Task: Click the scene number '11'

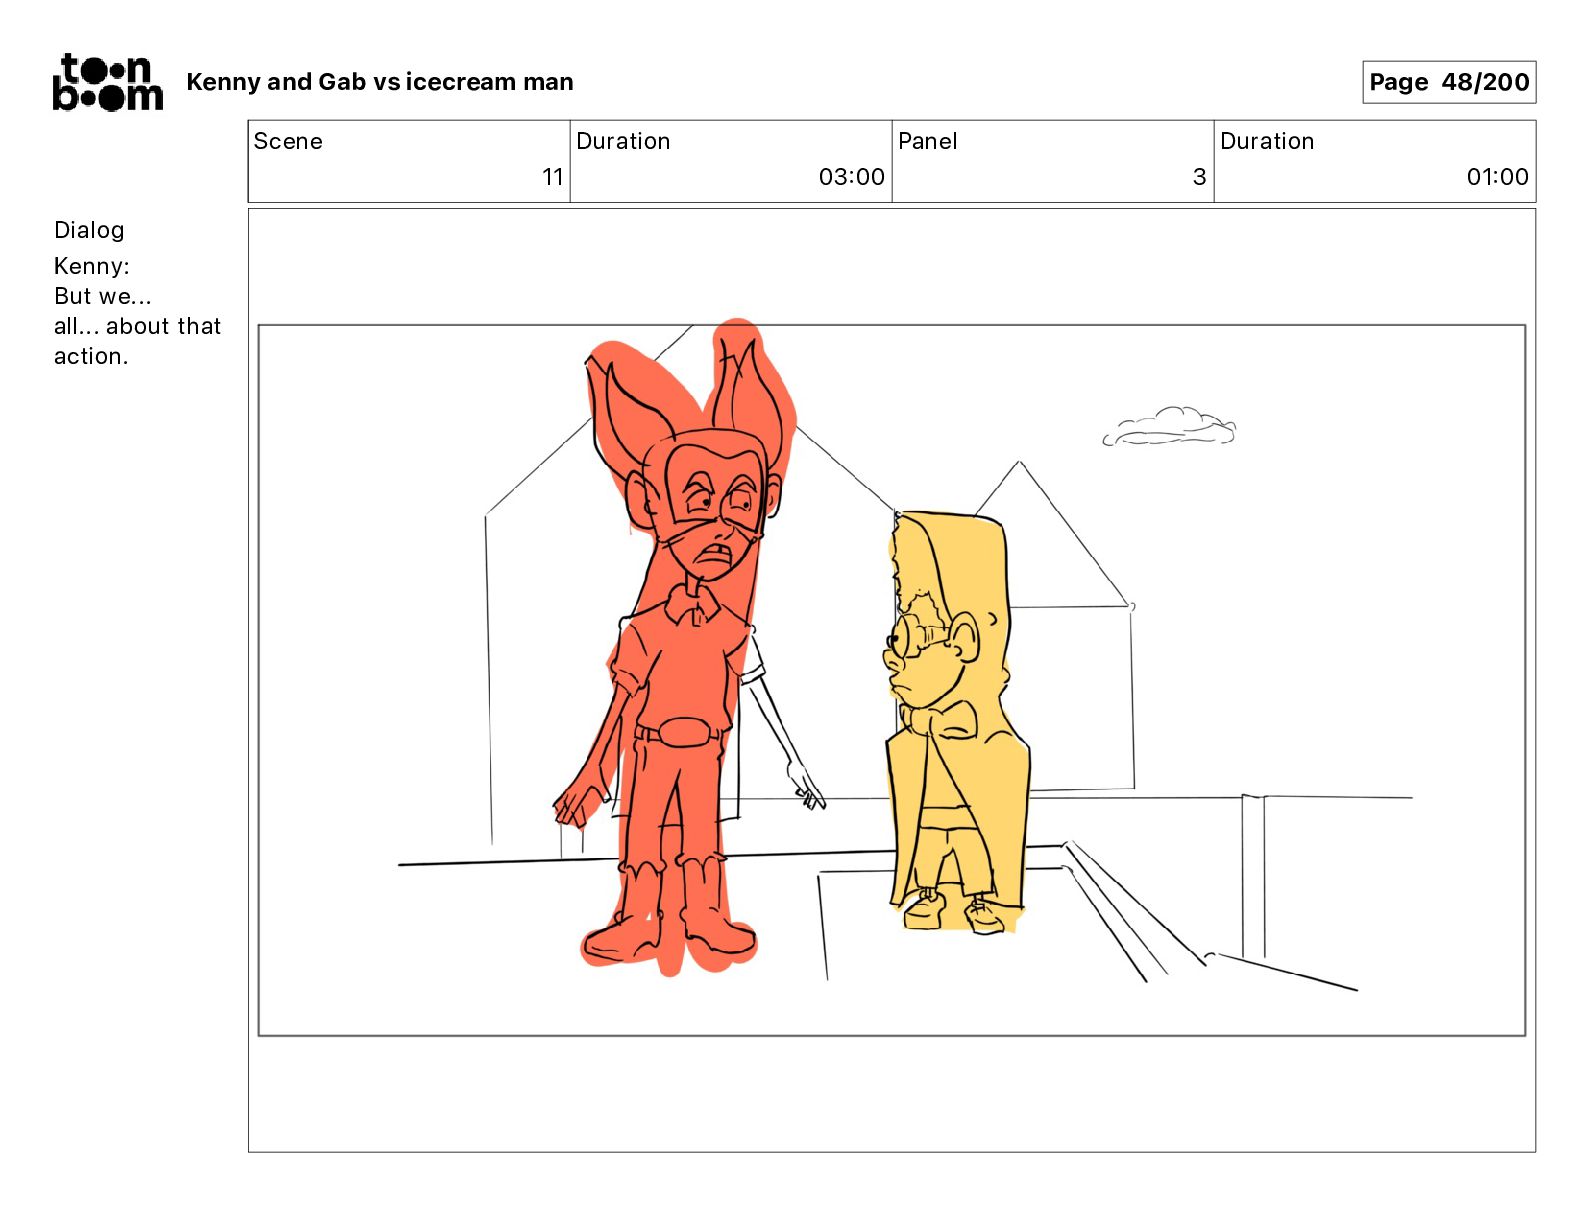Action: (553, 177)
